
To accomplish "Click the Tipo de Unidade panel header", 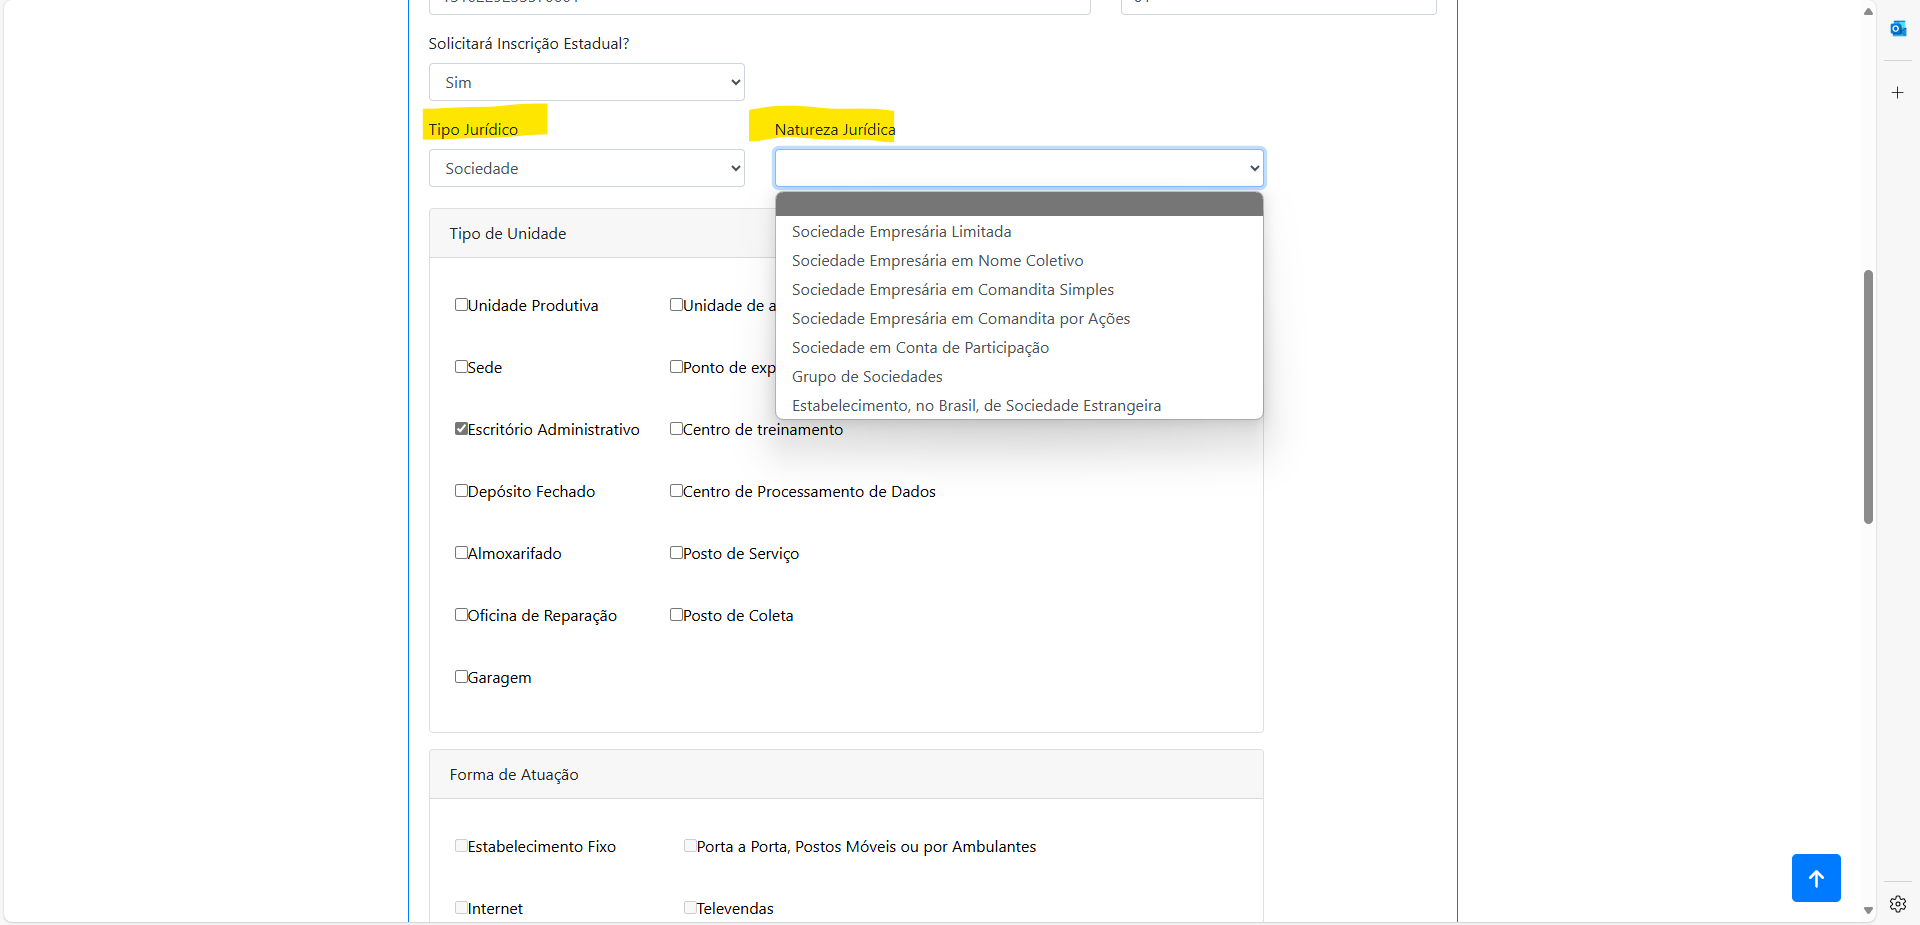I will click(846, 233).
